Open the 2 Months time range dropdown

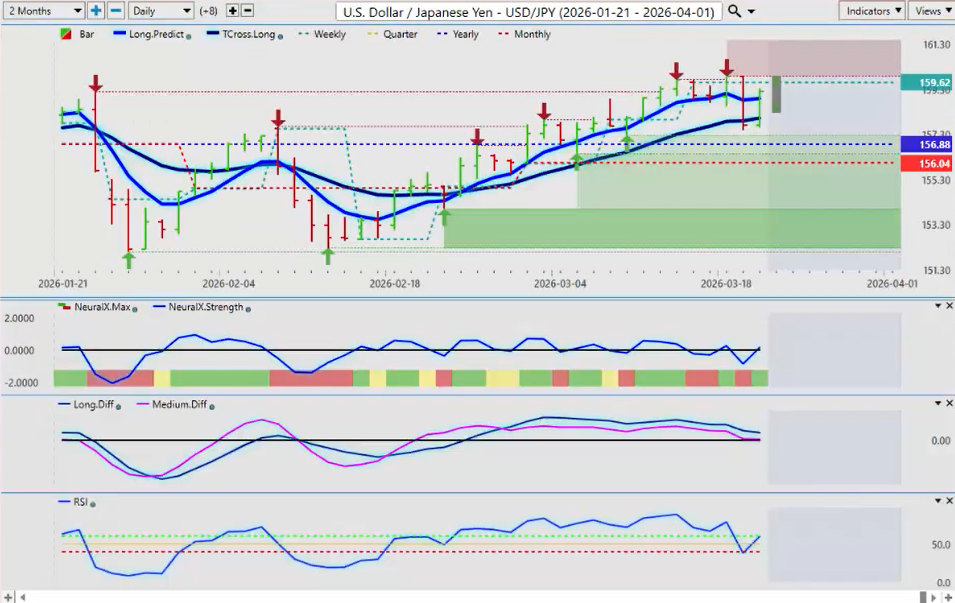[x=44, y=10]
